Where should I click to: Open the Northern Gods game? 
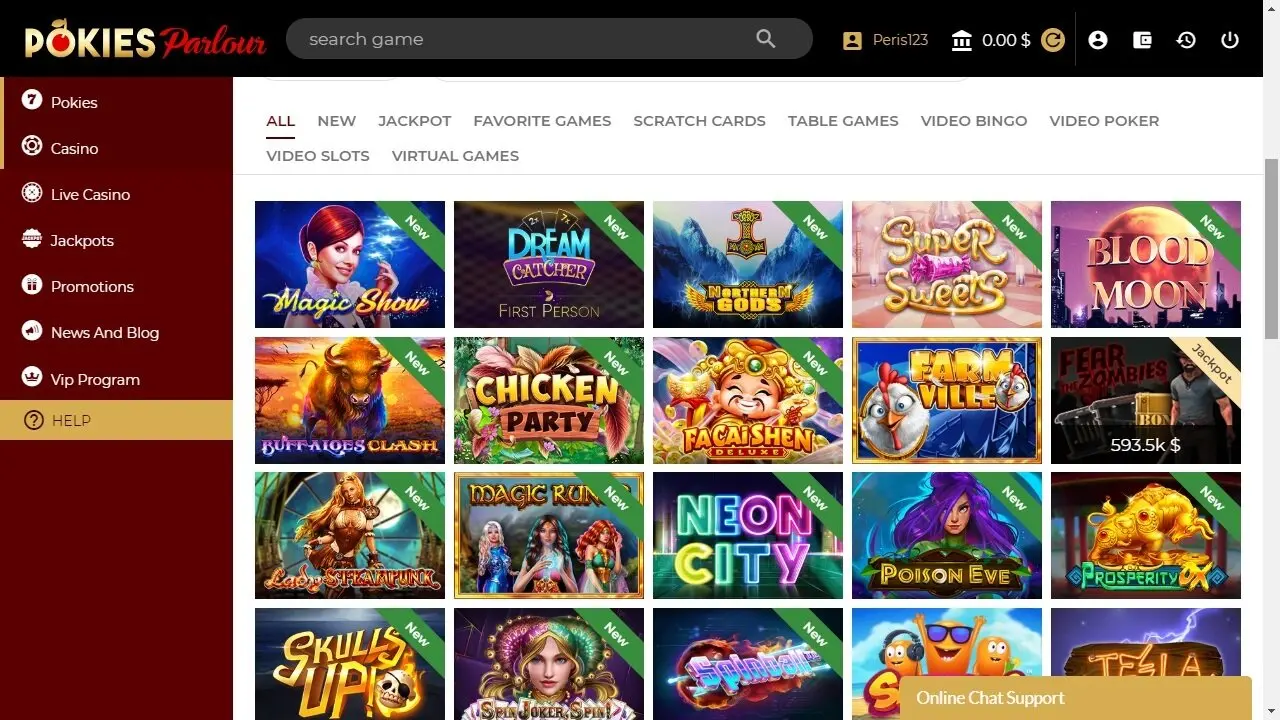(x=748, y=264)
